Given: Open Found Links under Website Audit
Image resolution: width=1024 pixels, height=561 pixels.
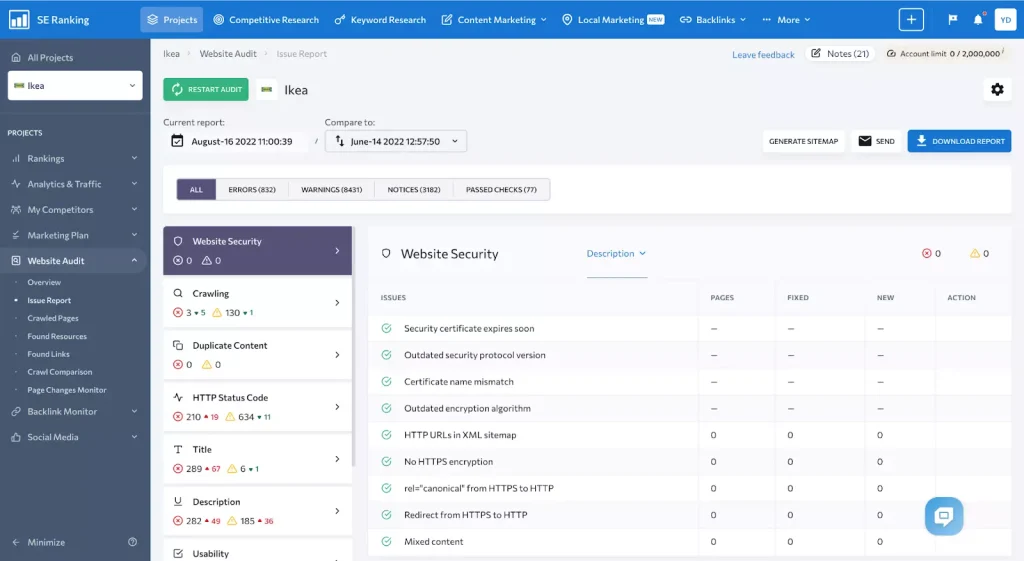Looking at the screenshot, I should tap(48, 354).
